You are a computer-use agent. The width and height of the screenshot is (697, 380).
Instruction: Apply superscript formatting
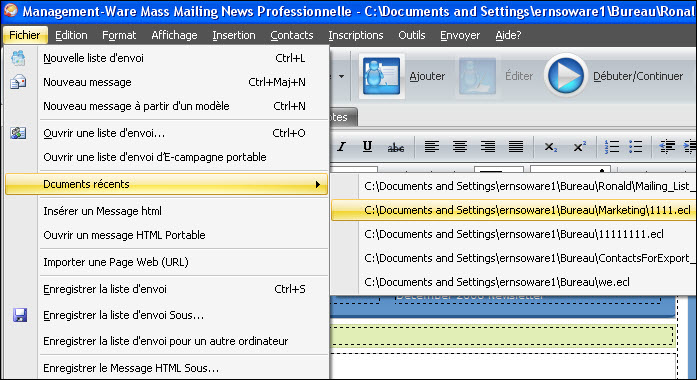coord(579,147)
